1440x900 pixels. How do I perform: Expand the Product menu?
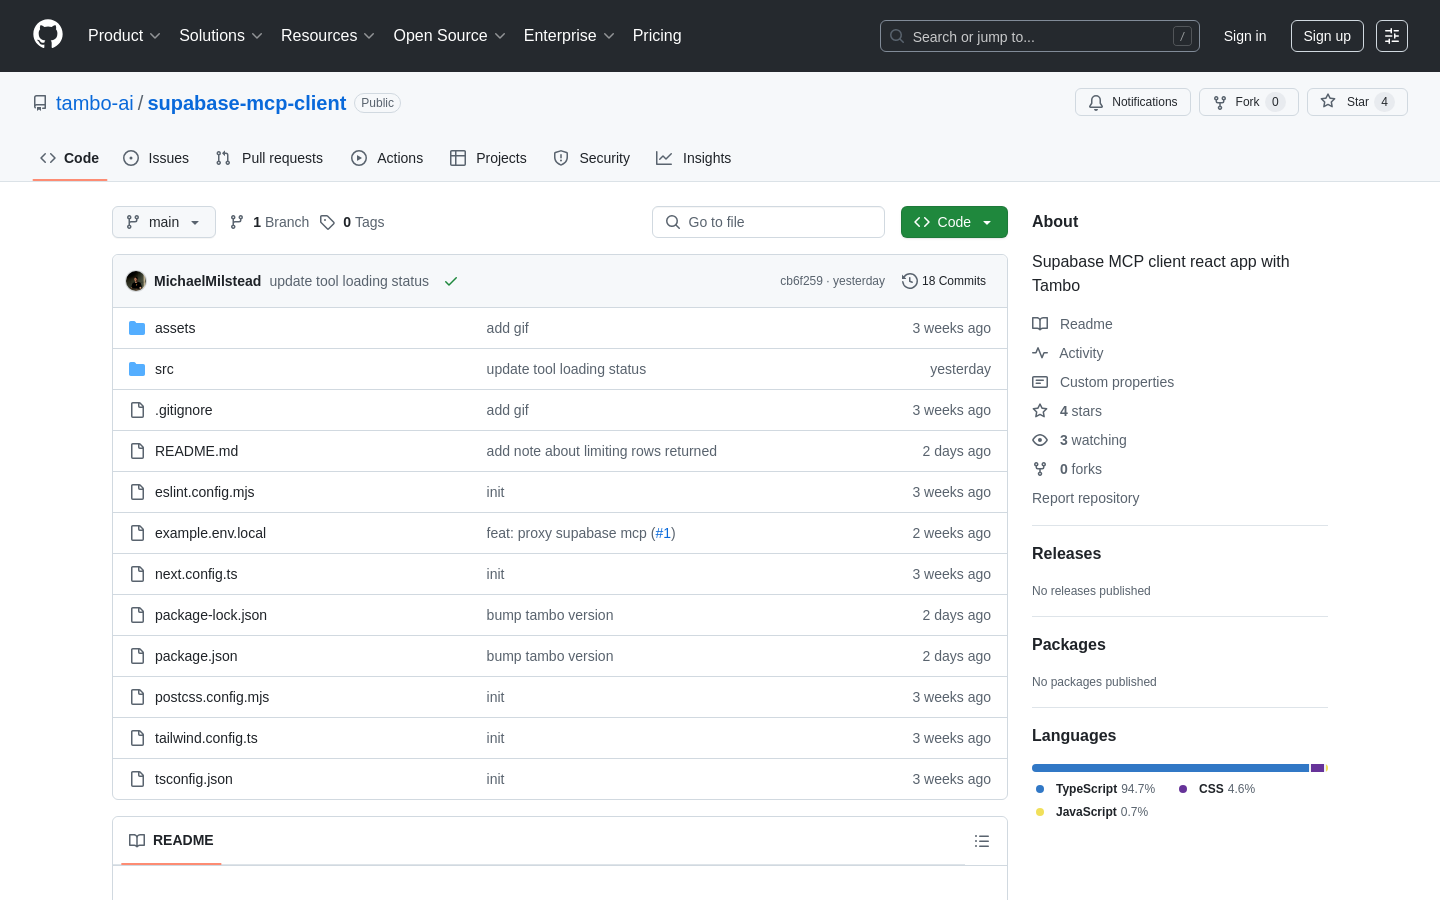(x=124, y=36)
